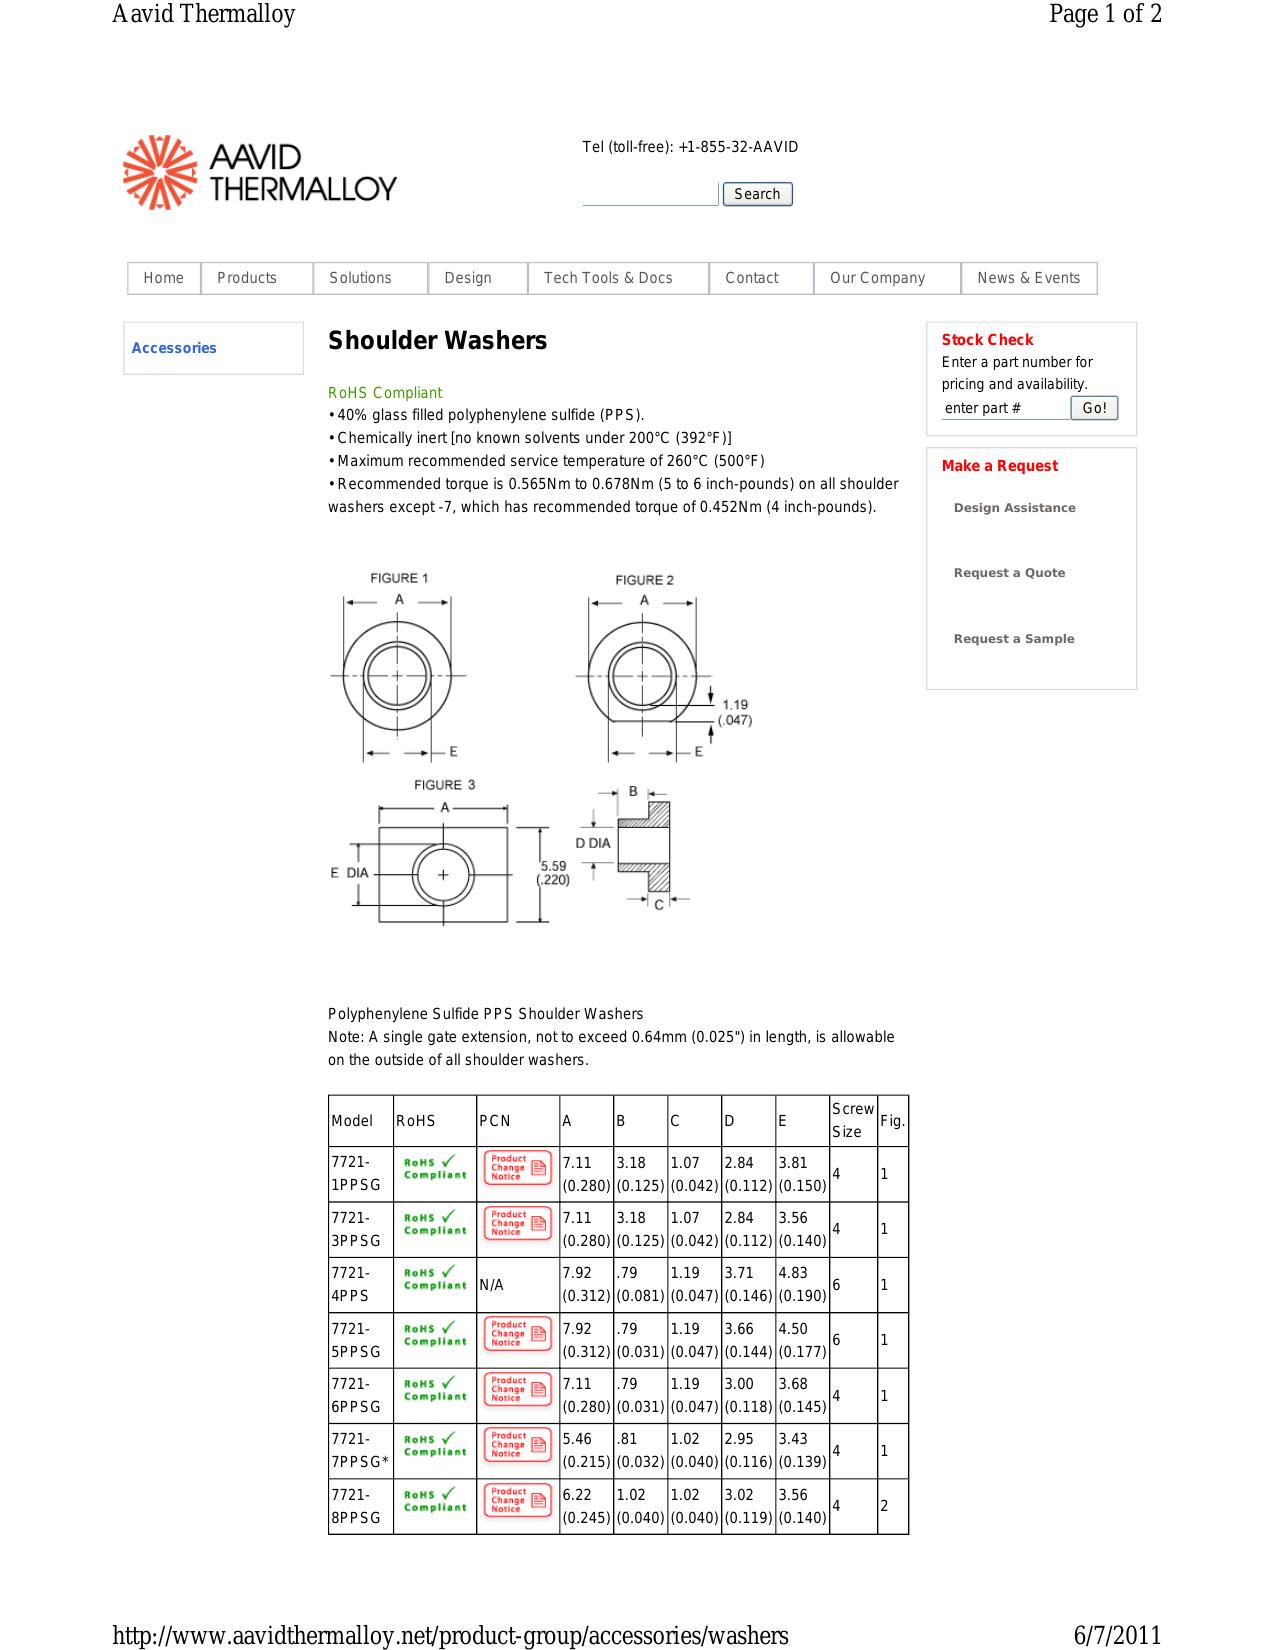The image size is (1275, 1650).
Task: Click RoHS Compliant badge for 7721-5PPSG
Action: click(435, 1334)
